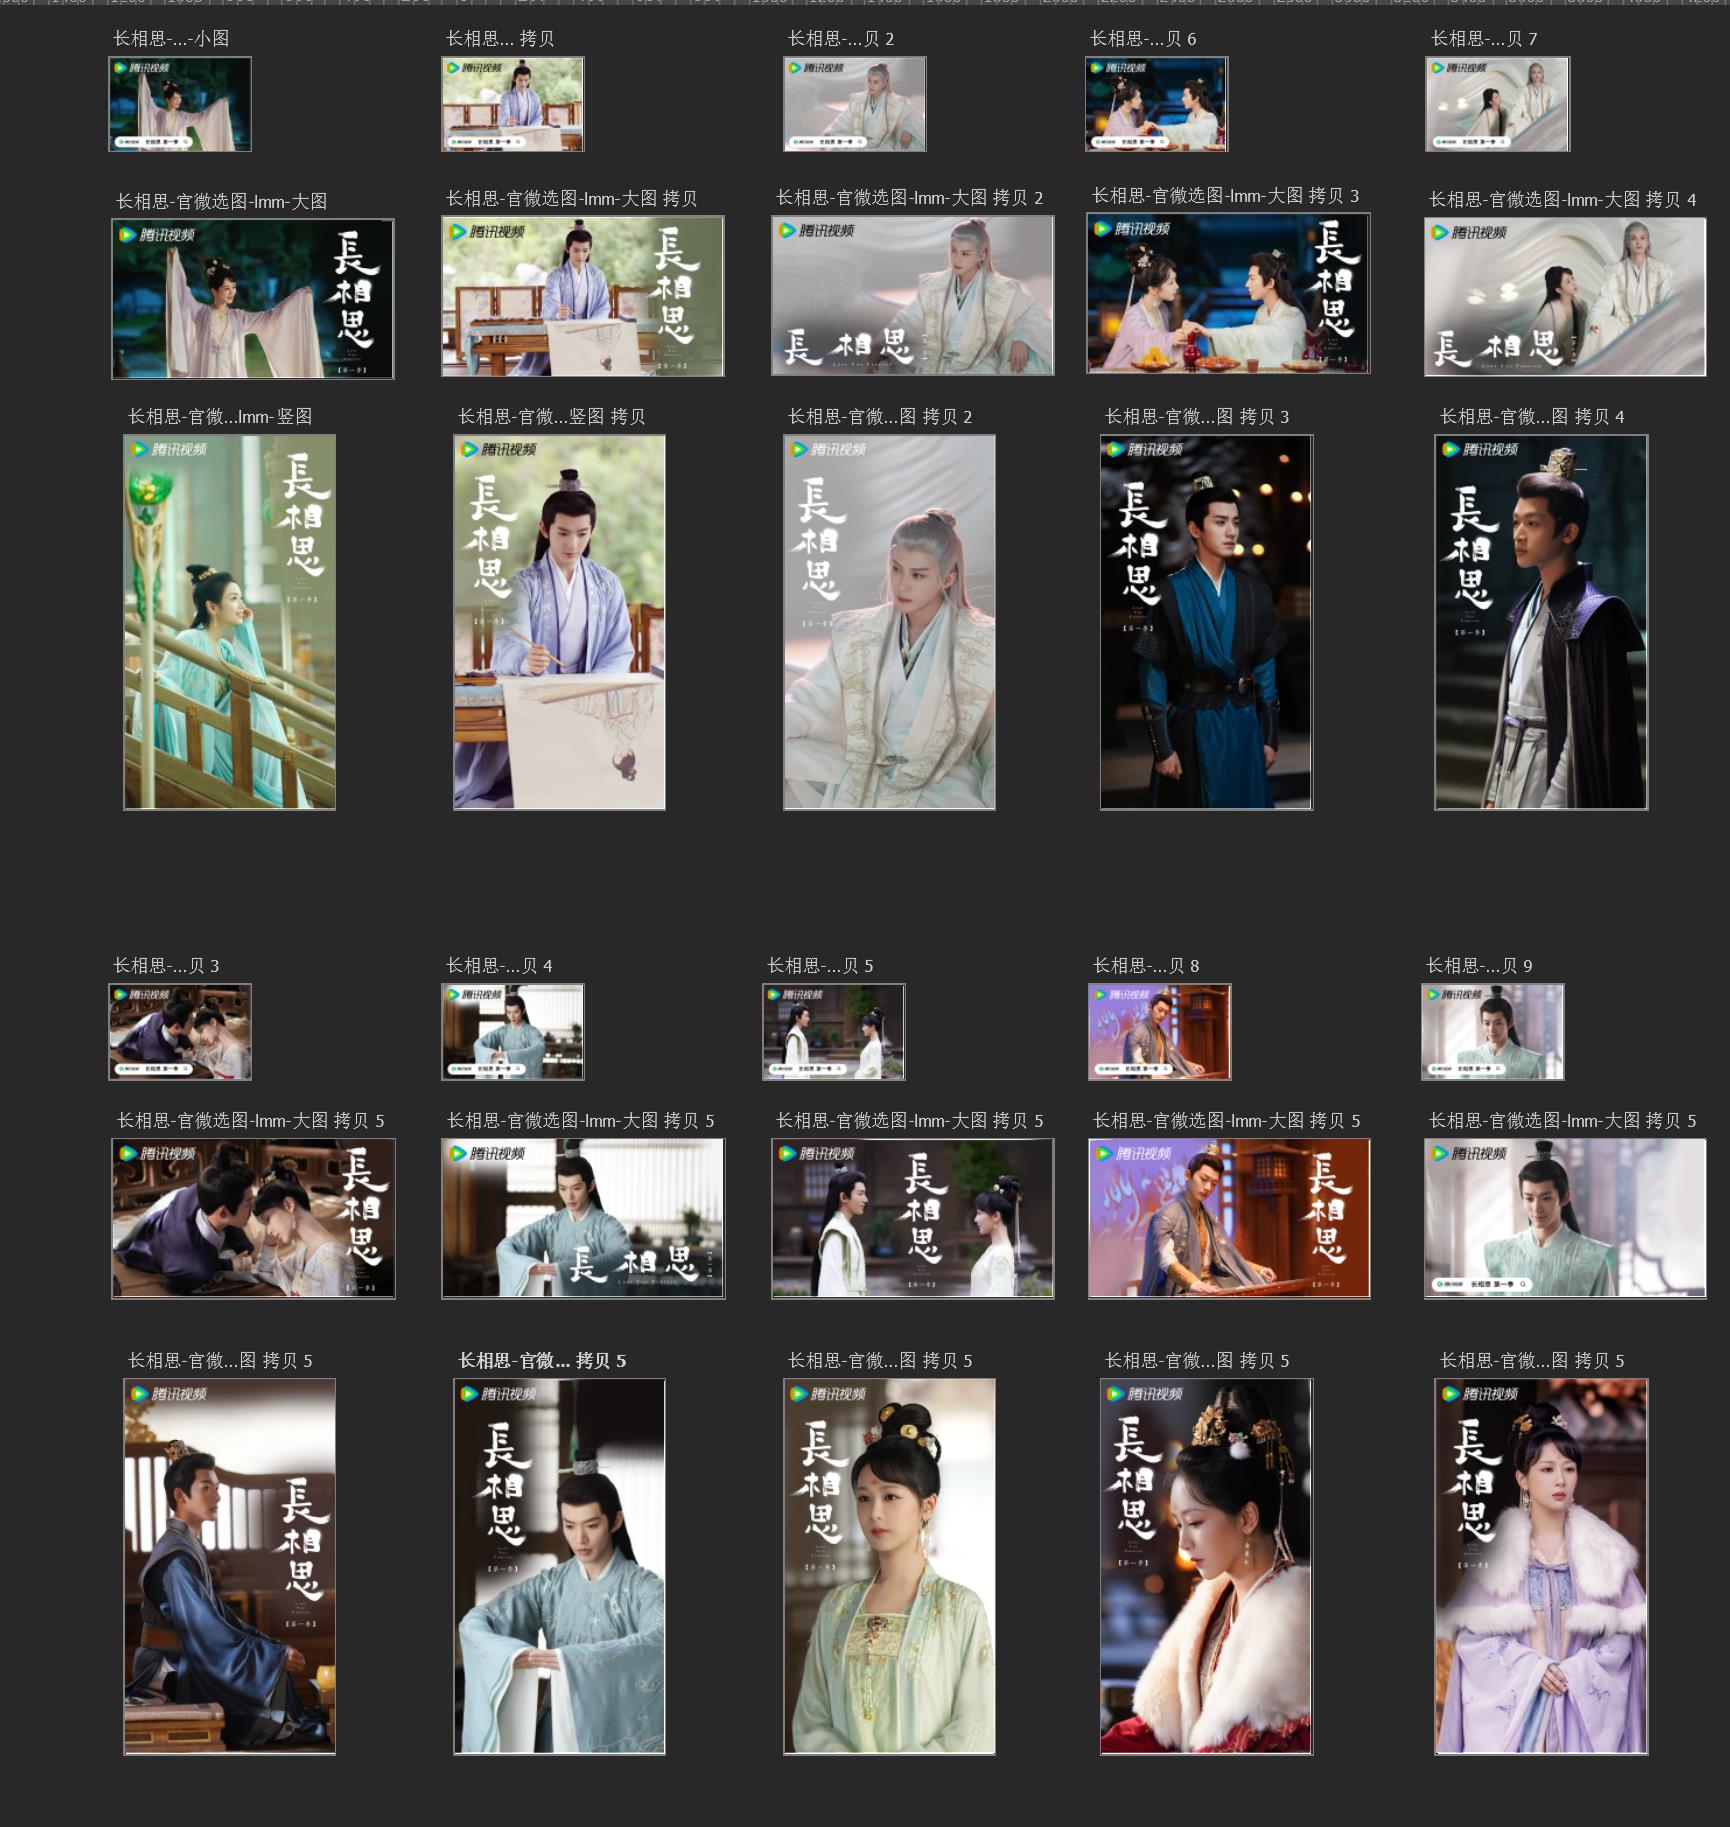1730x1827 pixels.
Task: Open the small image under 长相思-...贝 4
Action: [513, 1032]
